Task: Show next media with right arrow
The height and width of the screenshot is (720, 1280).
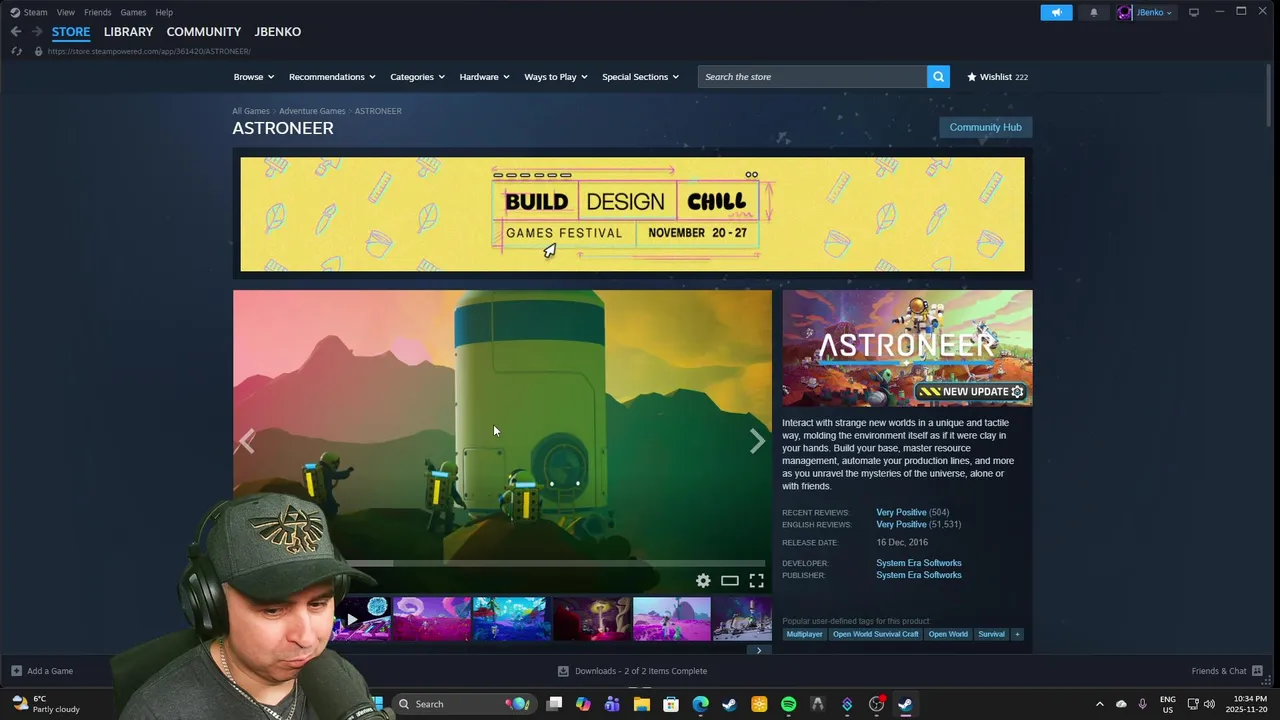Action: pos(758,441)
